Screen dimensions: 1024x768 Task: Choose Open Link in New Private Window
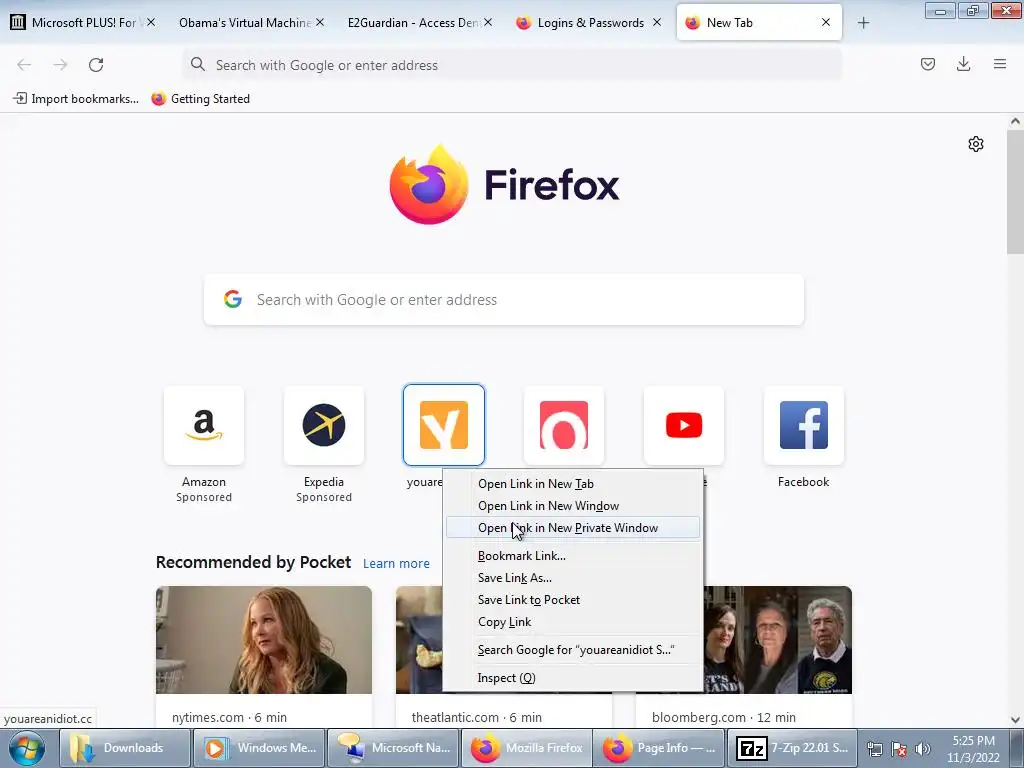click(x=573, y=528)
